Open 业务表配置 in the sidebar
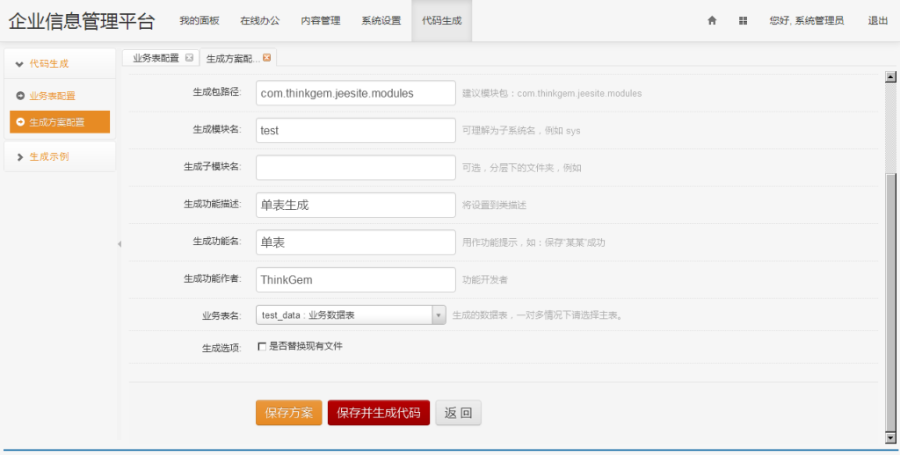This screenshot has width=900, height=455. (52, 96)
